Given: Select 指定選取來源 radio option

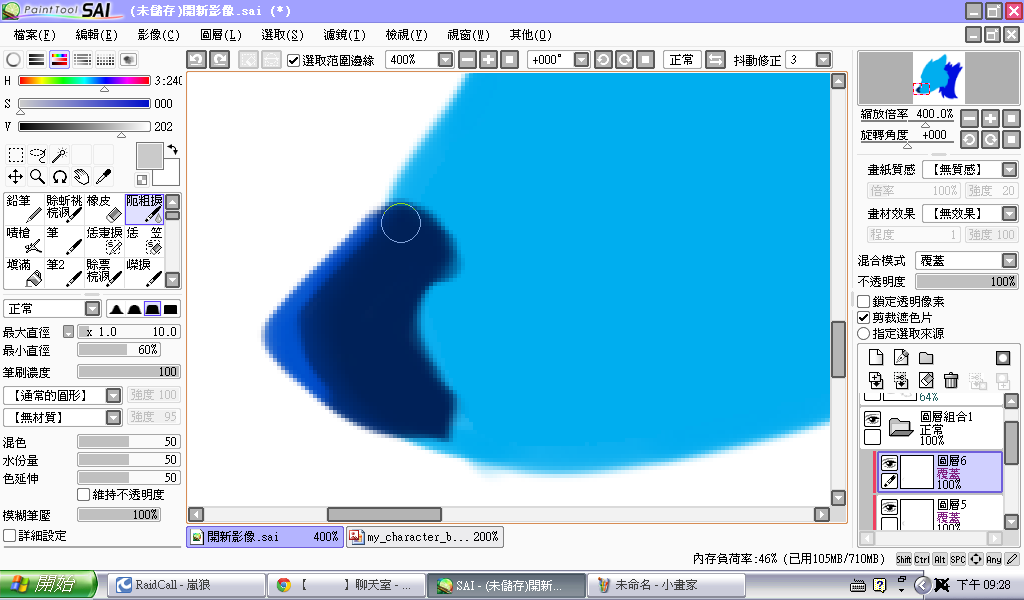Looking at the screenshot, I should 863,334.
